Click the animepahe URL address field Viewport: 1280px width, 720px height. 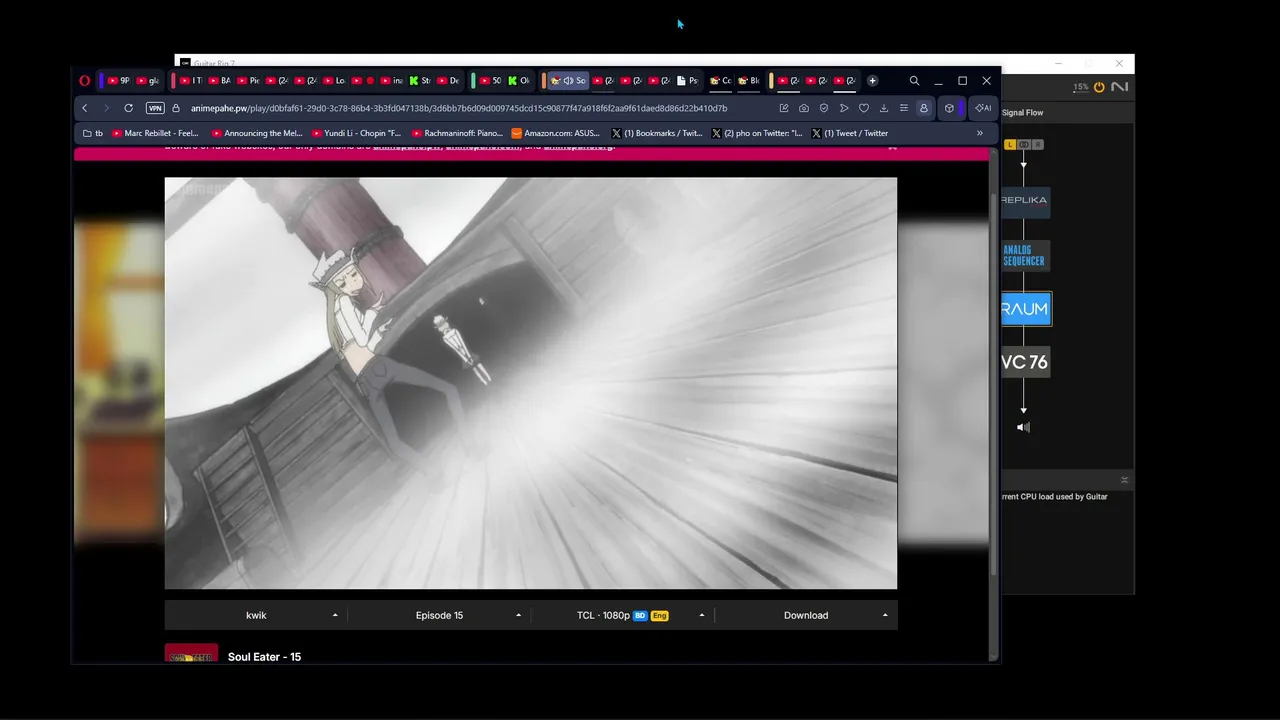pos(459,108)
